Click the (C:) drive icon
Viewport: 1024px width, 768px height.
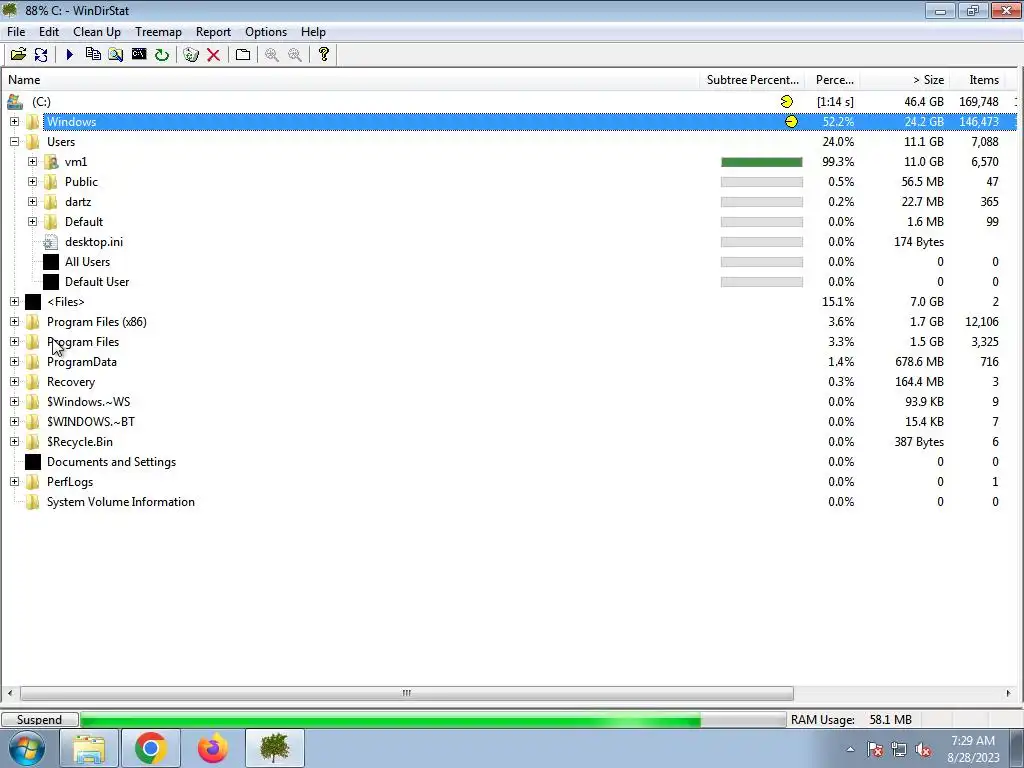(15, 102)
